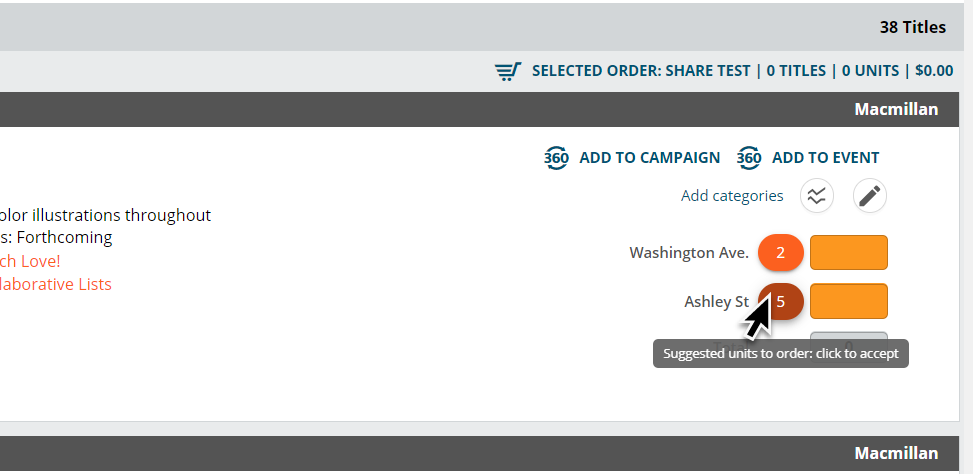
Task: Click the lower Macmillan publisher header bar
Action: [x=480, y=454]
